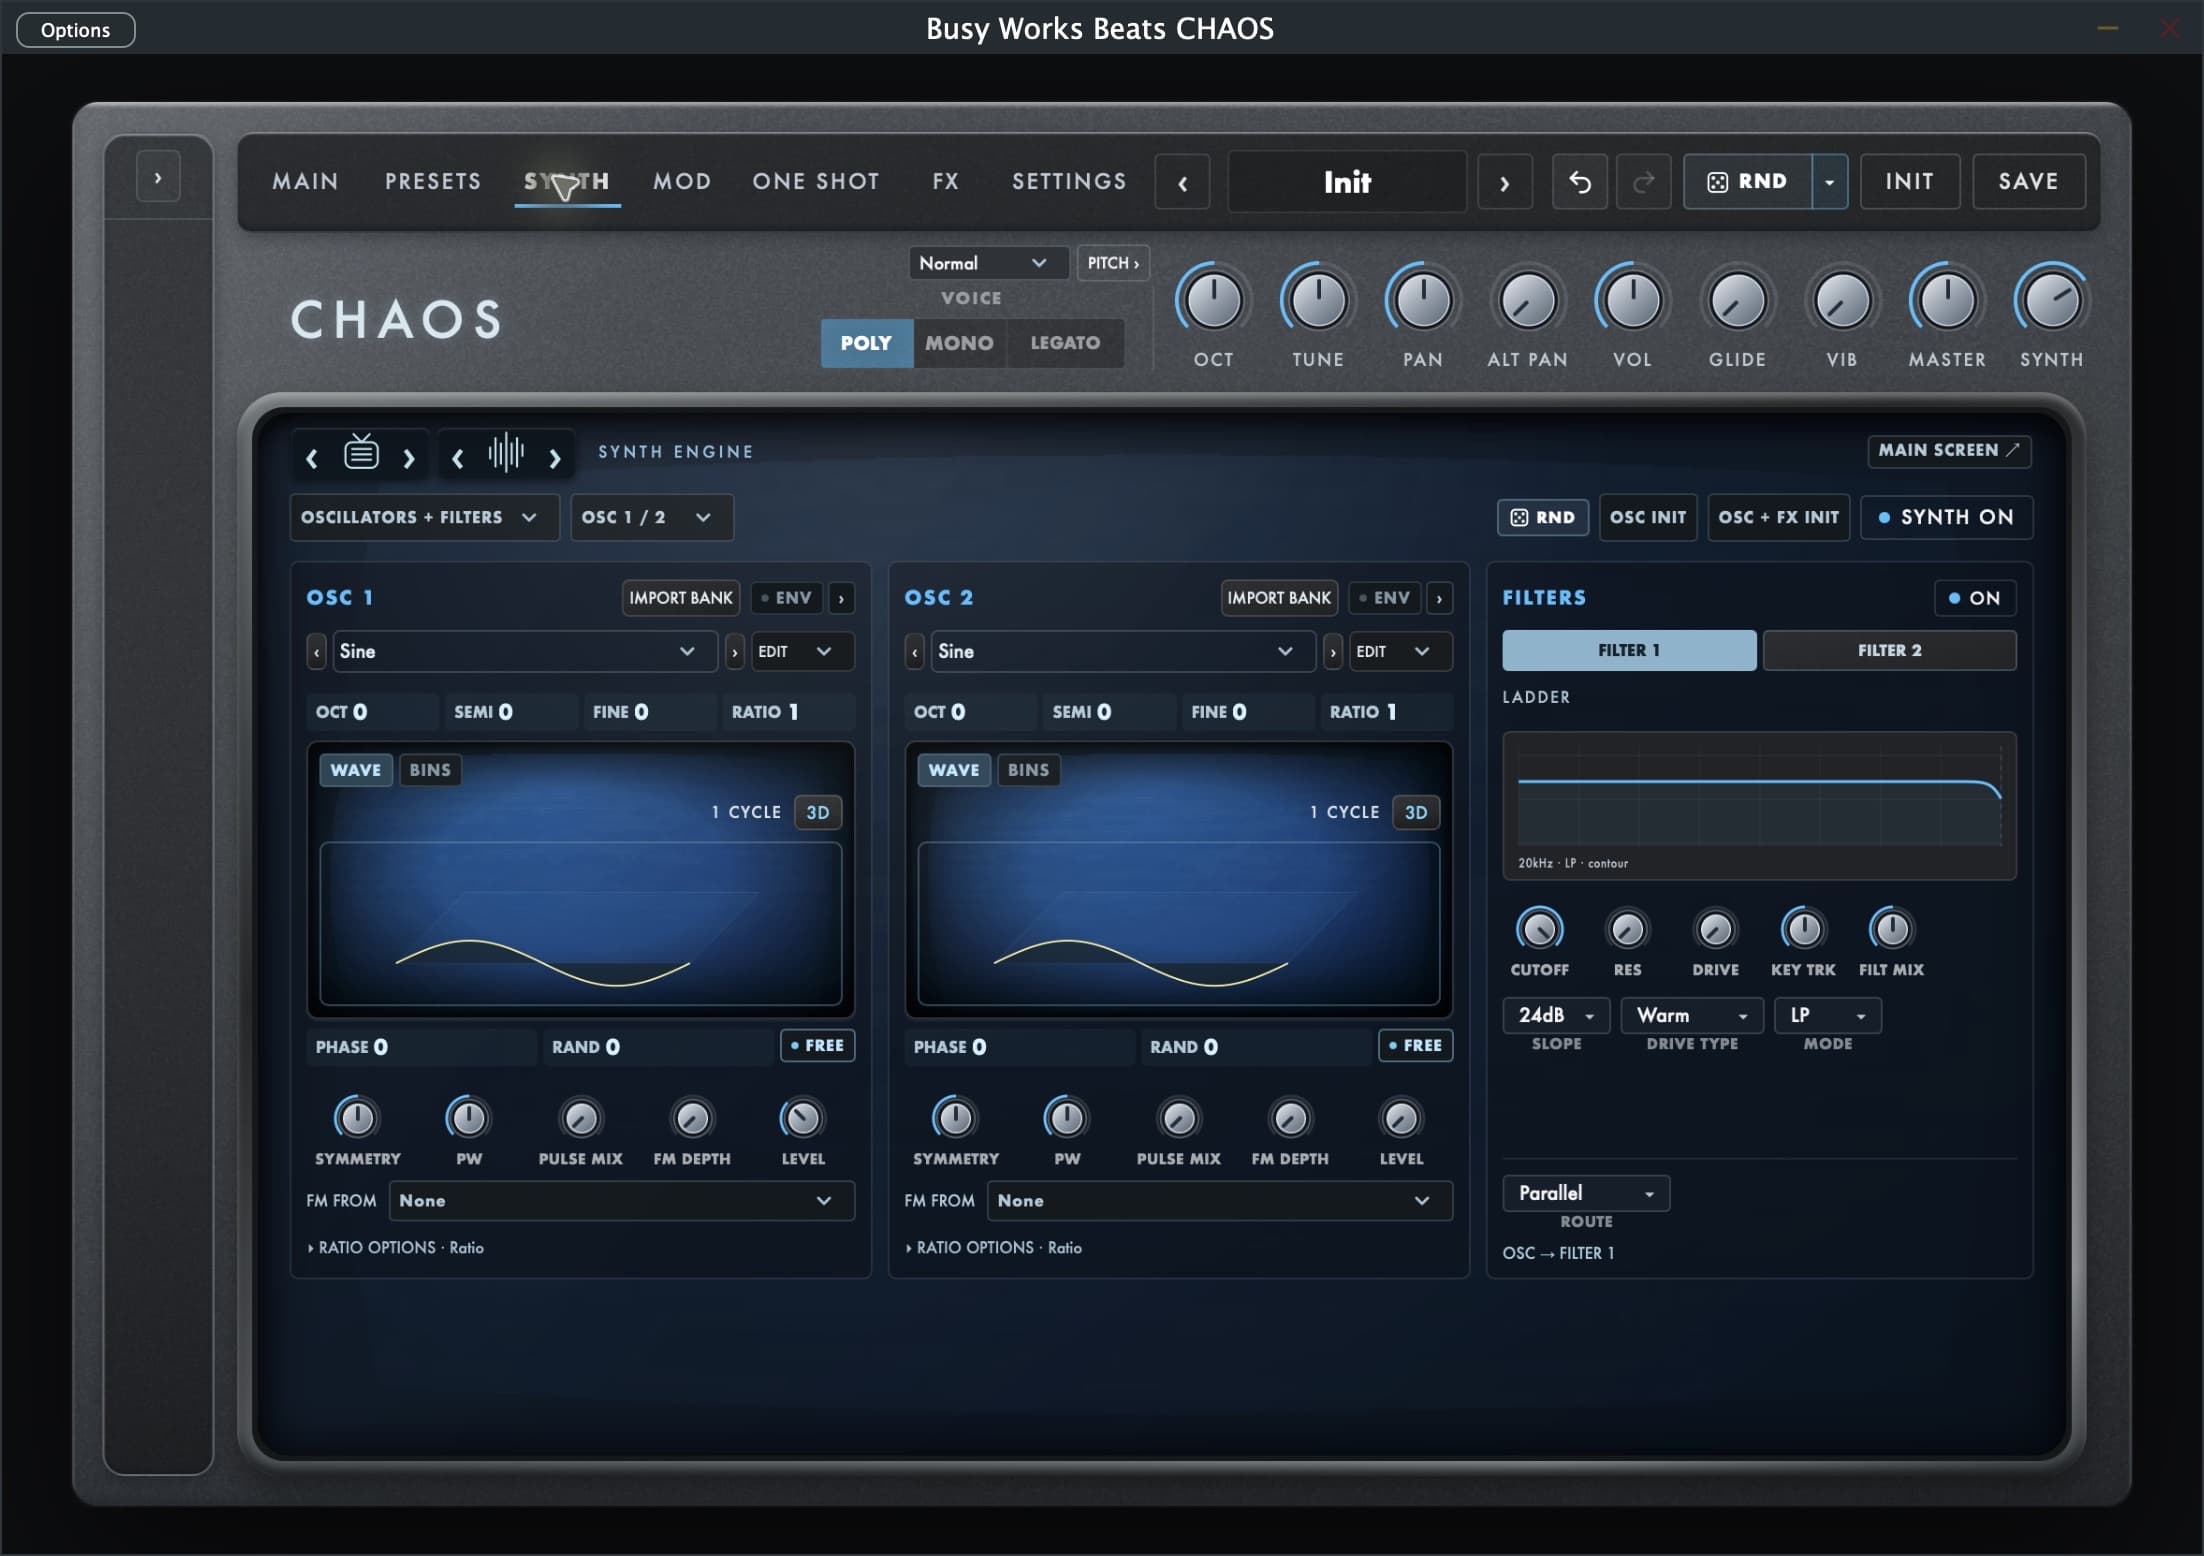The image size is (2204, 1556).
Task: Click the top bar RND dice button
Action: point(1748,182)
